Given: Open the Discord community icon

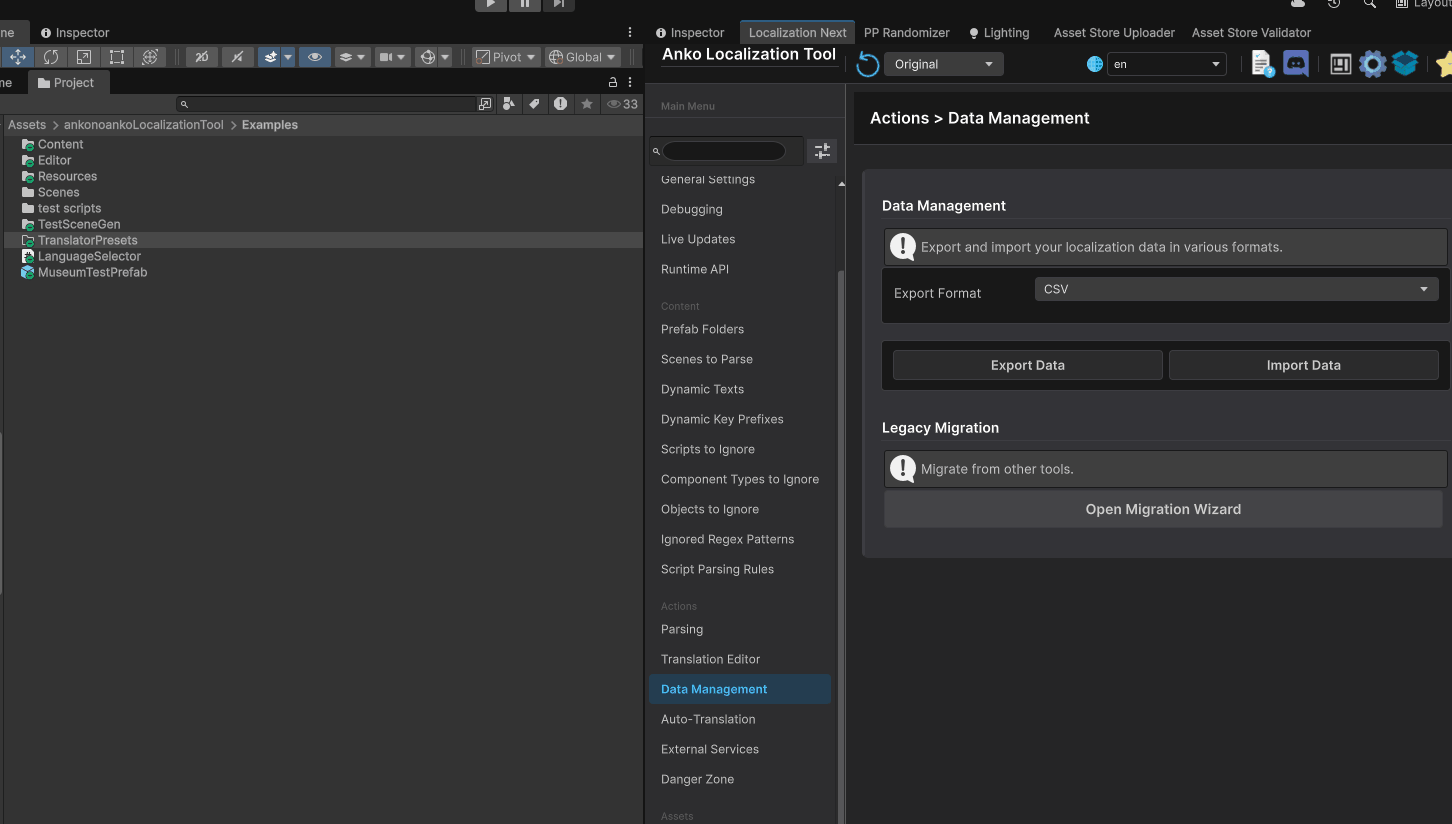Looking at the screenshot, I should click(x=1296, y=63).
